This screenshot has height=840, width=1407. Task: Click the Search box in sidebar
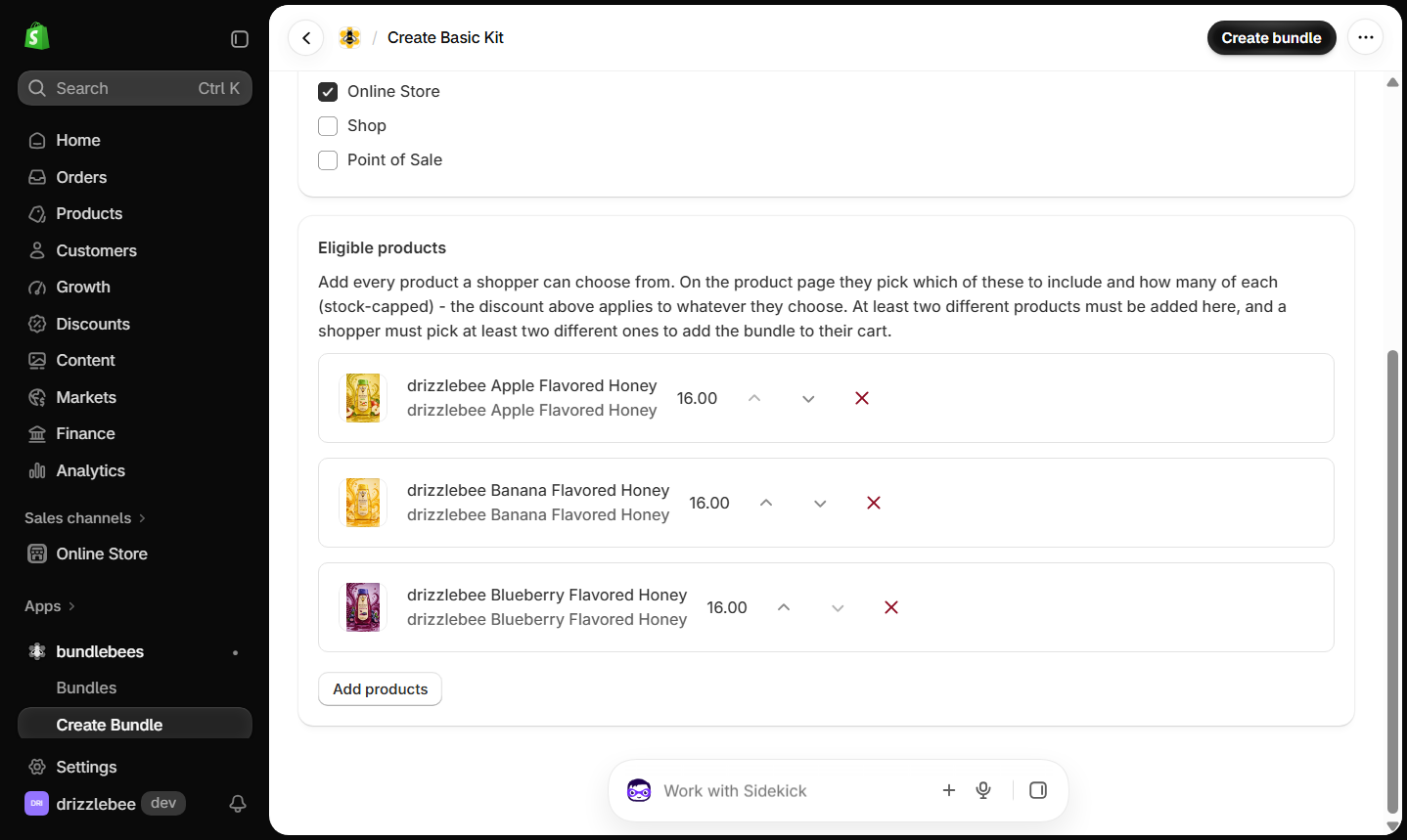[x=135, y=88]
